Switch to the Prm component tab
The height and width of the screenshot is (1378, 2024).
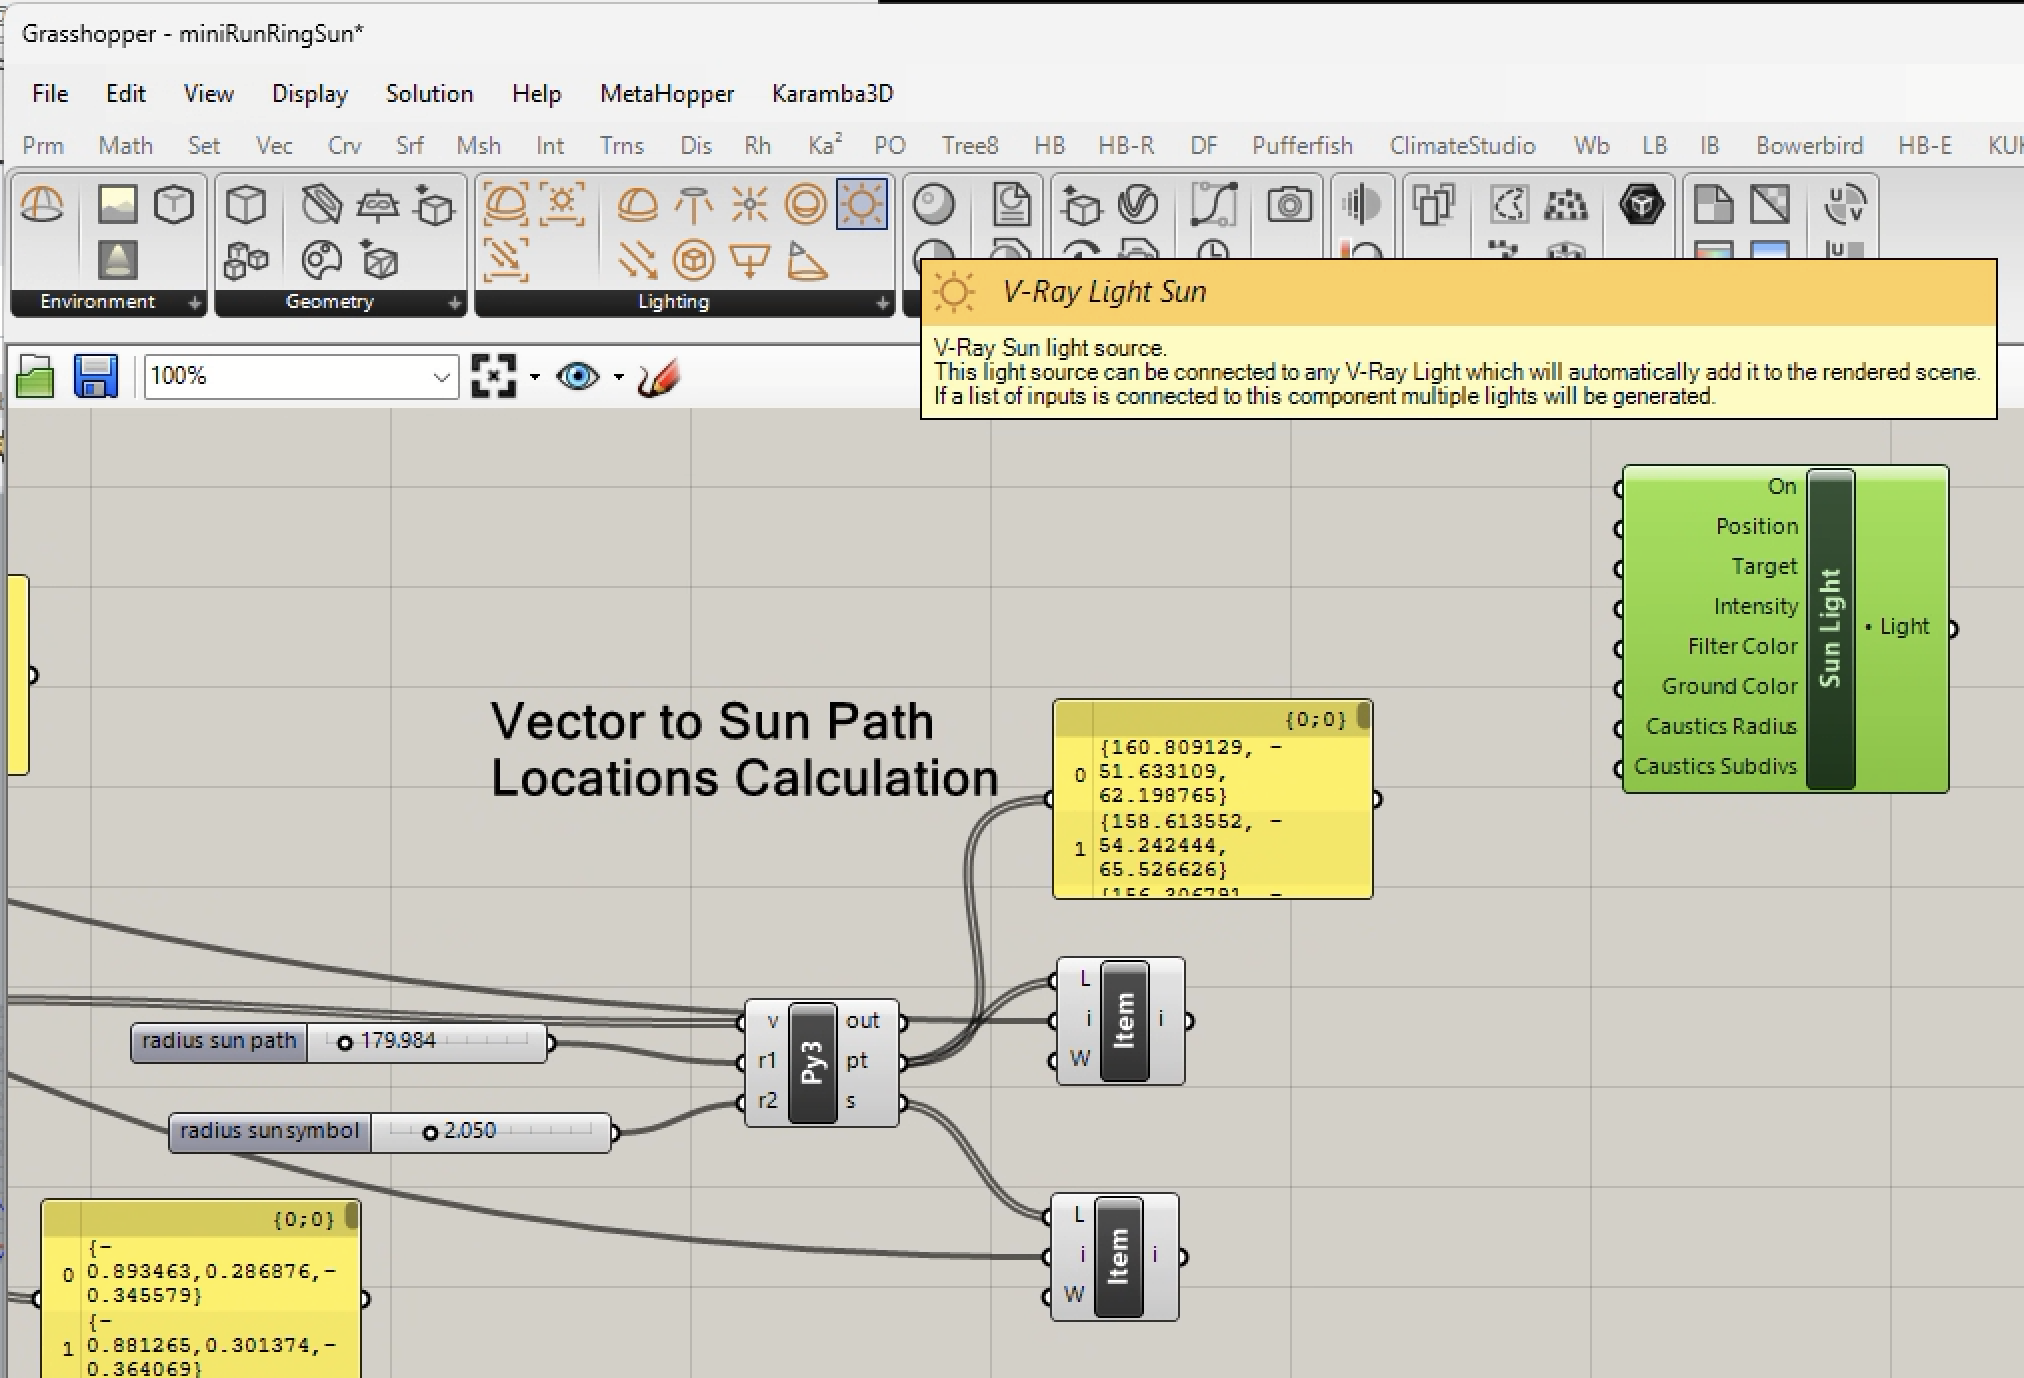pyautogui.click(x=43, y=146)
